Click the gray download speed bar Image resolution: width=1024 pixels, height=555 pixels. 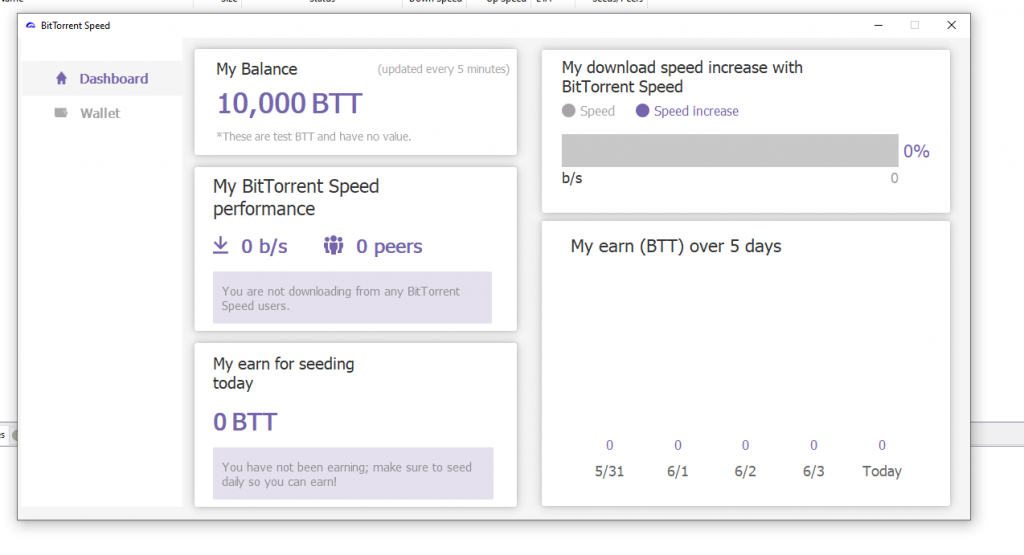[x=729, y=150]
